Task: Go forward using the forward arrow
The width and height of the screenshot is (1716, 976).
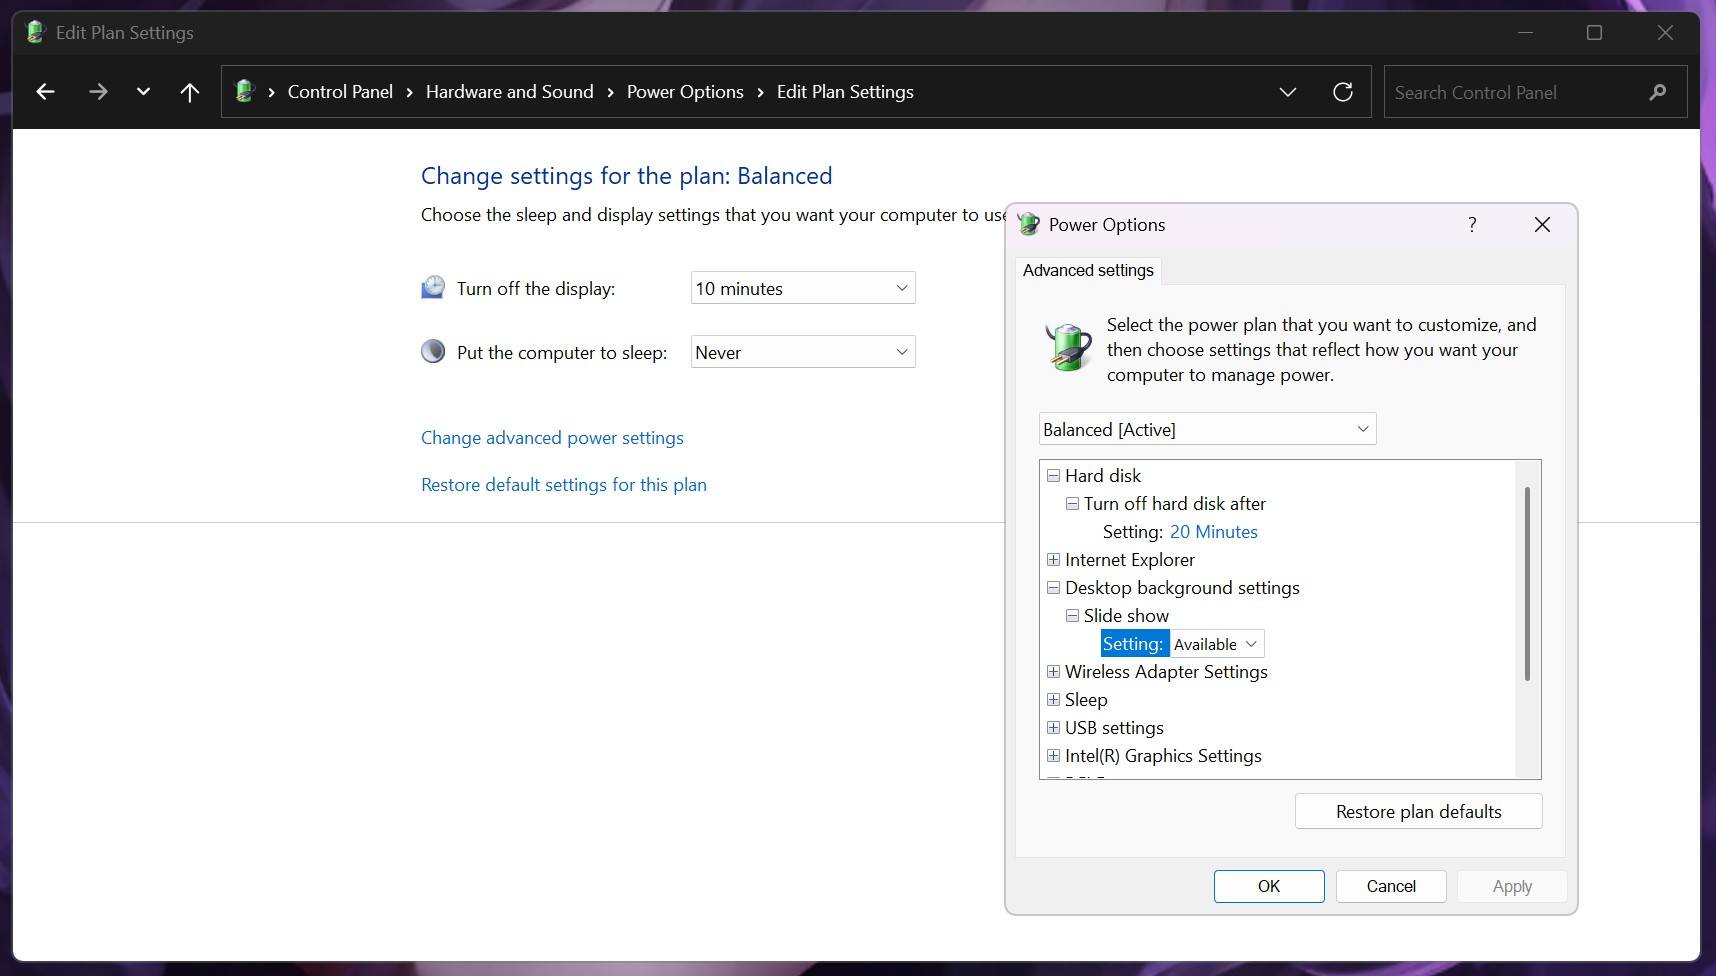Action: tap(98, 92)
